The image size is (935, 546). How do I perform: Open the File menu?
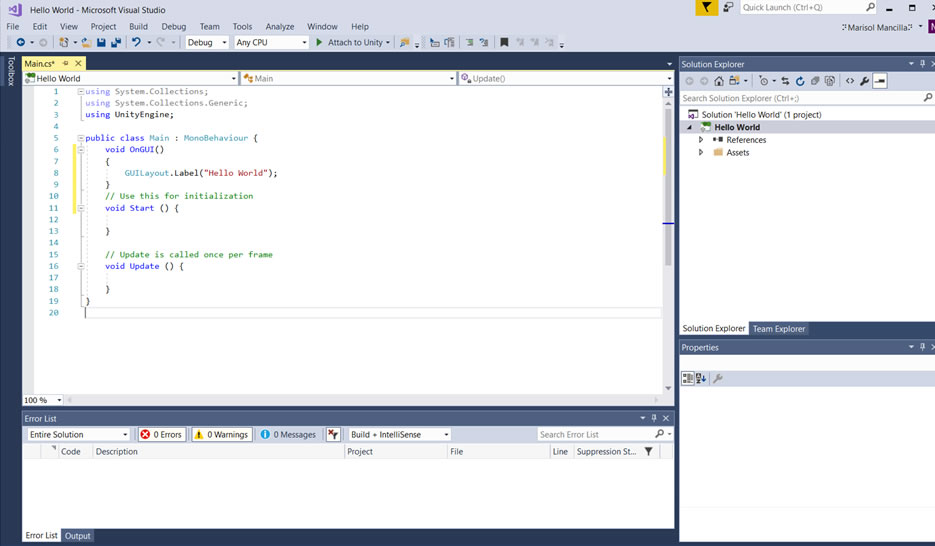click(13, 26)
